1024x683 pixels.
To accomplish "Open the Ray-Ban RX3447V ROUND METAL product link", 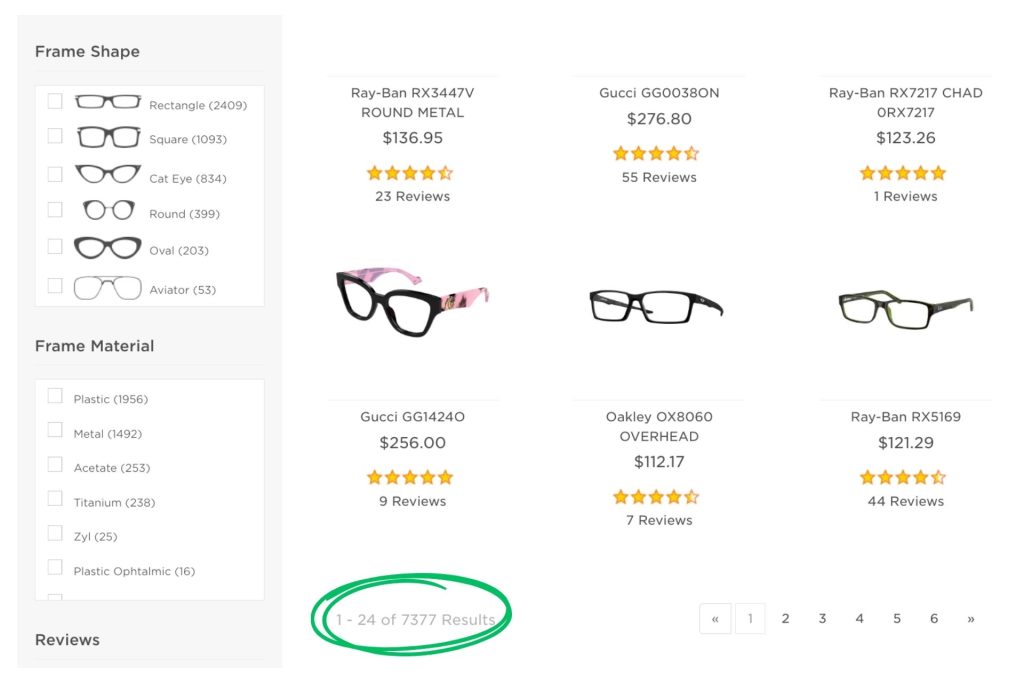I will (412, 101).
